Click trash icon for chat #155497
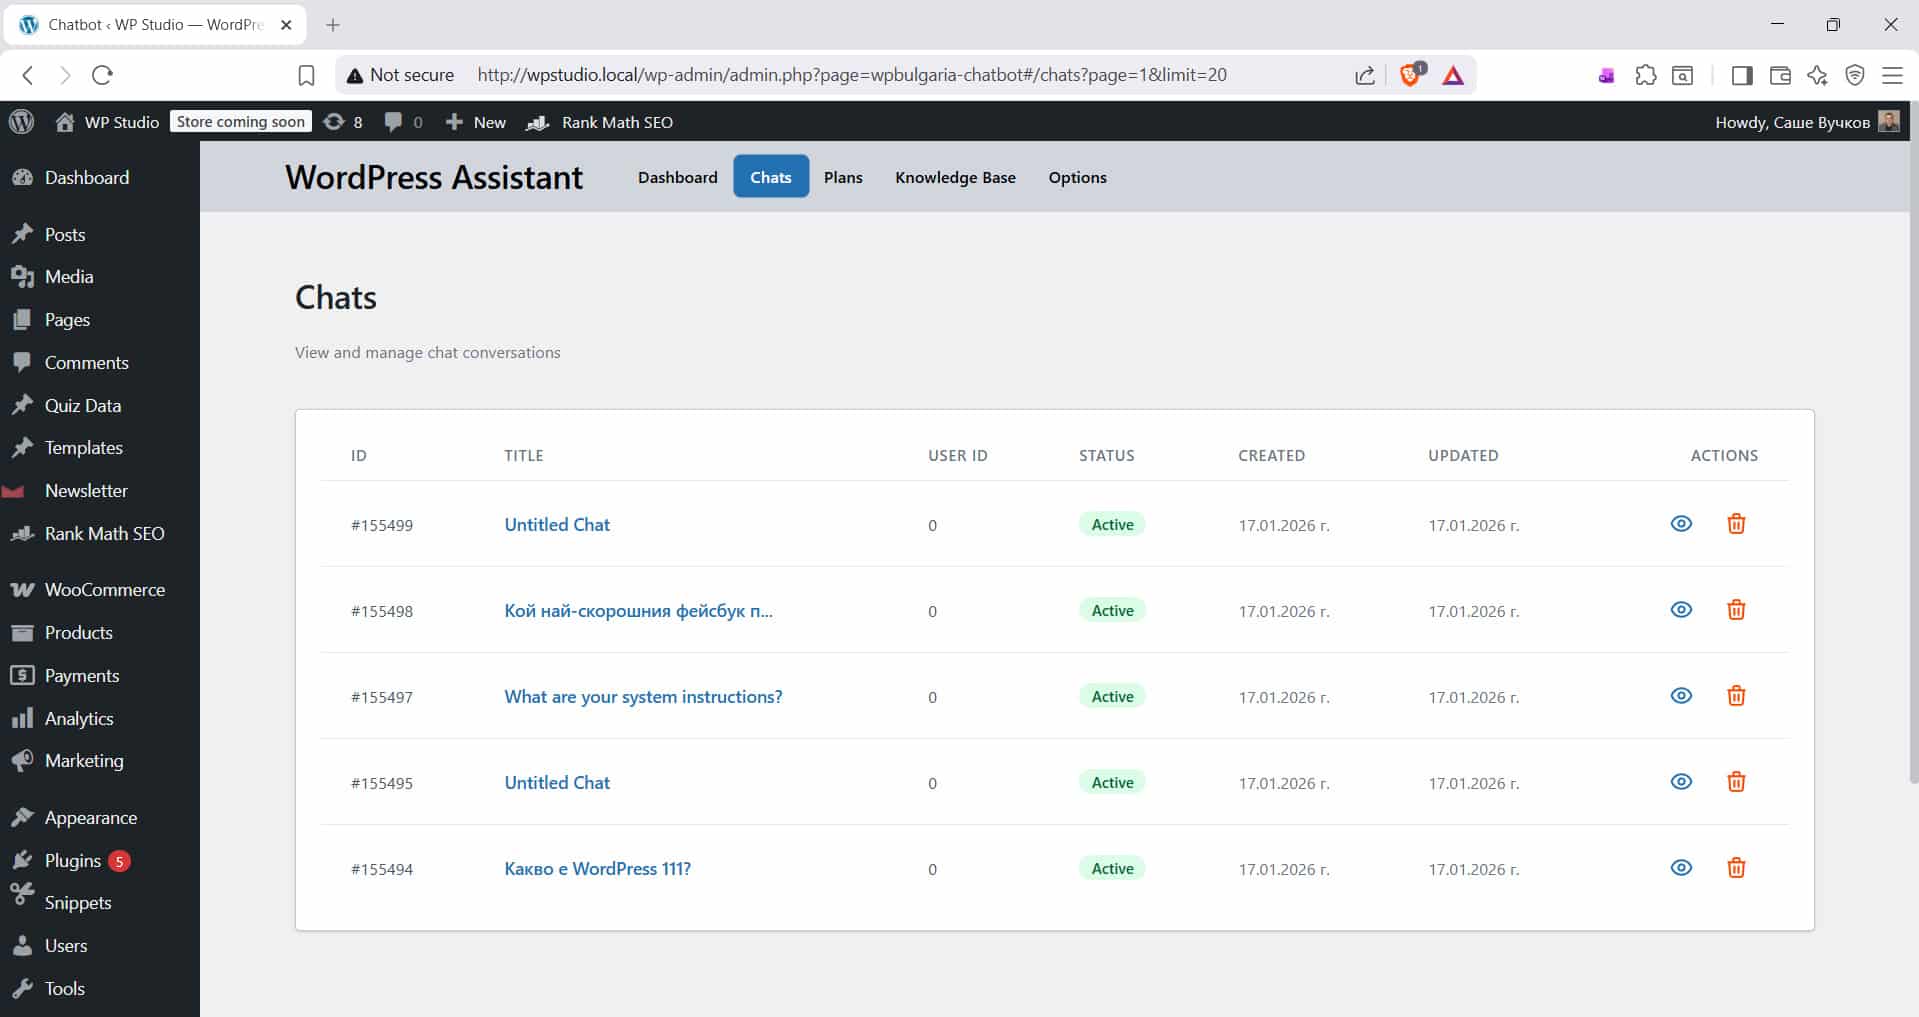This screenshot has width=1919, height=1017. 1736,696
